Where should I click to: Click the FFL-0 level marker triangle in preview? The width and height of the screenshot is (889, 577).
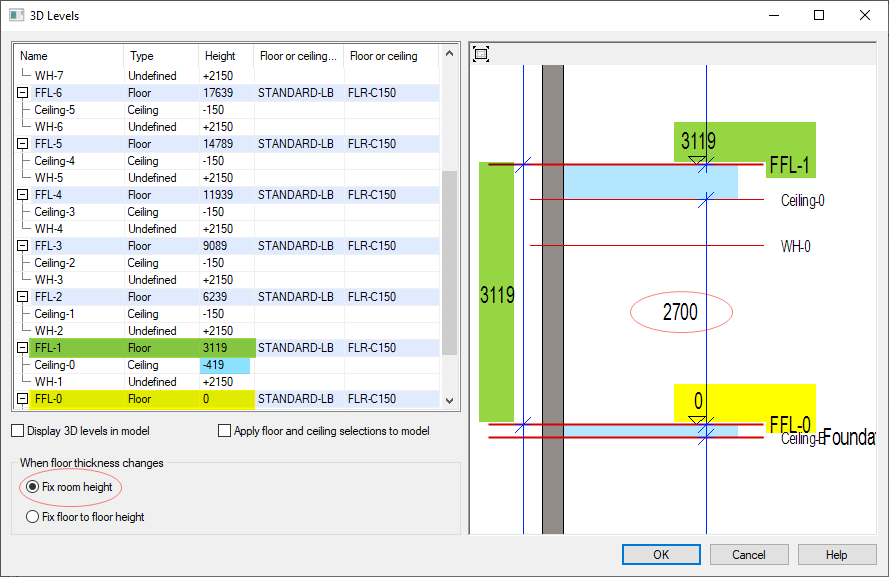(x=698, y=419)
